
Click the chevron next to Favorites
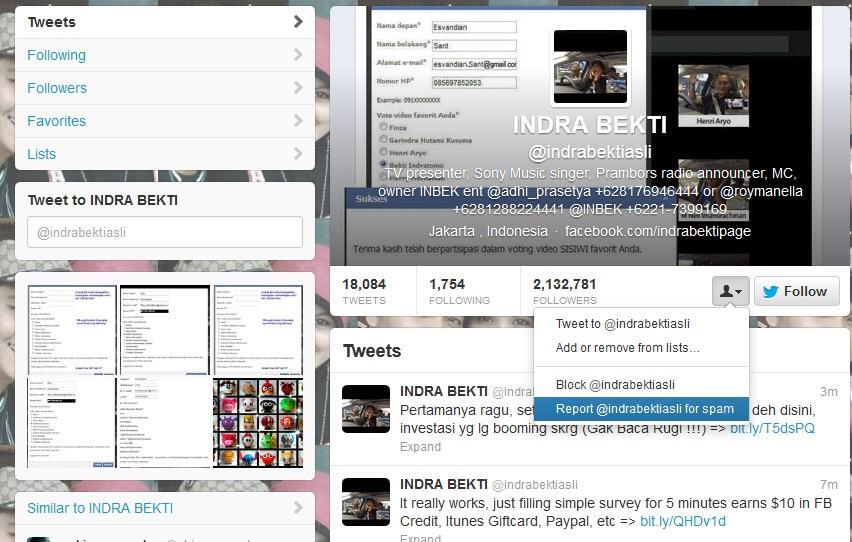298,120
